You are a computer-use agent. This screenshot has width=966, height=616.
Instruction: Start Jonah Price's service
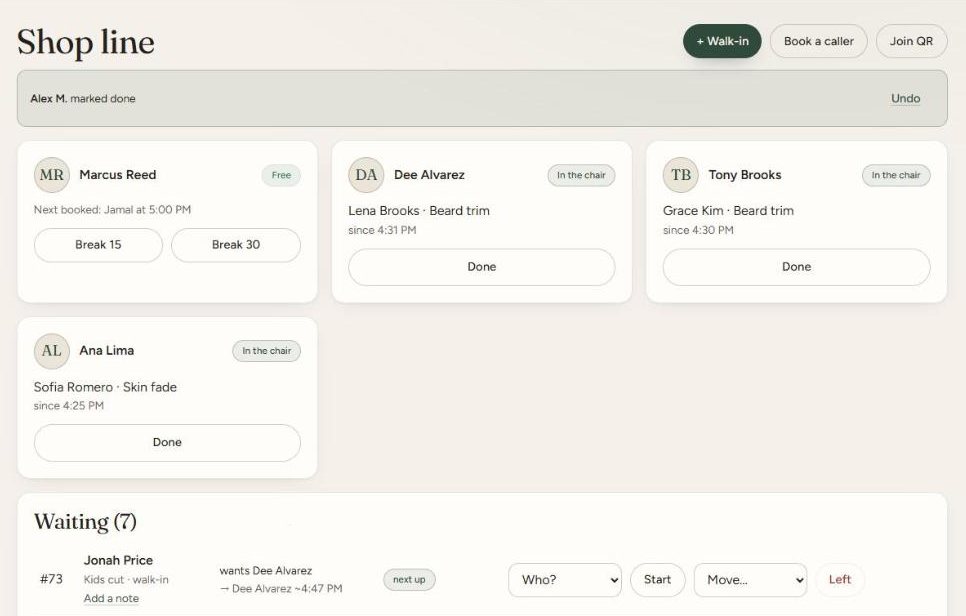coord(657,580)
